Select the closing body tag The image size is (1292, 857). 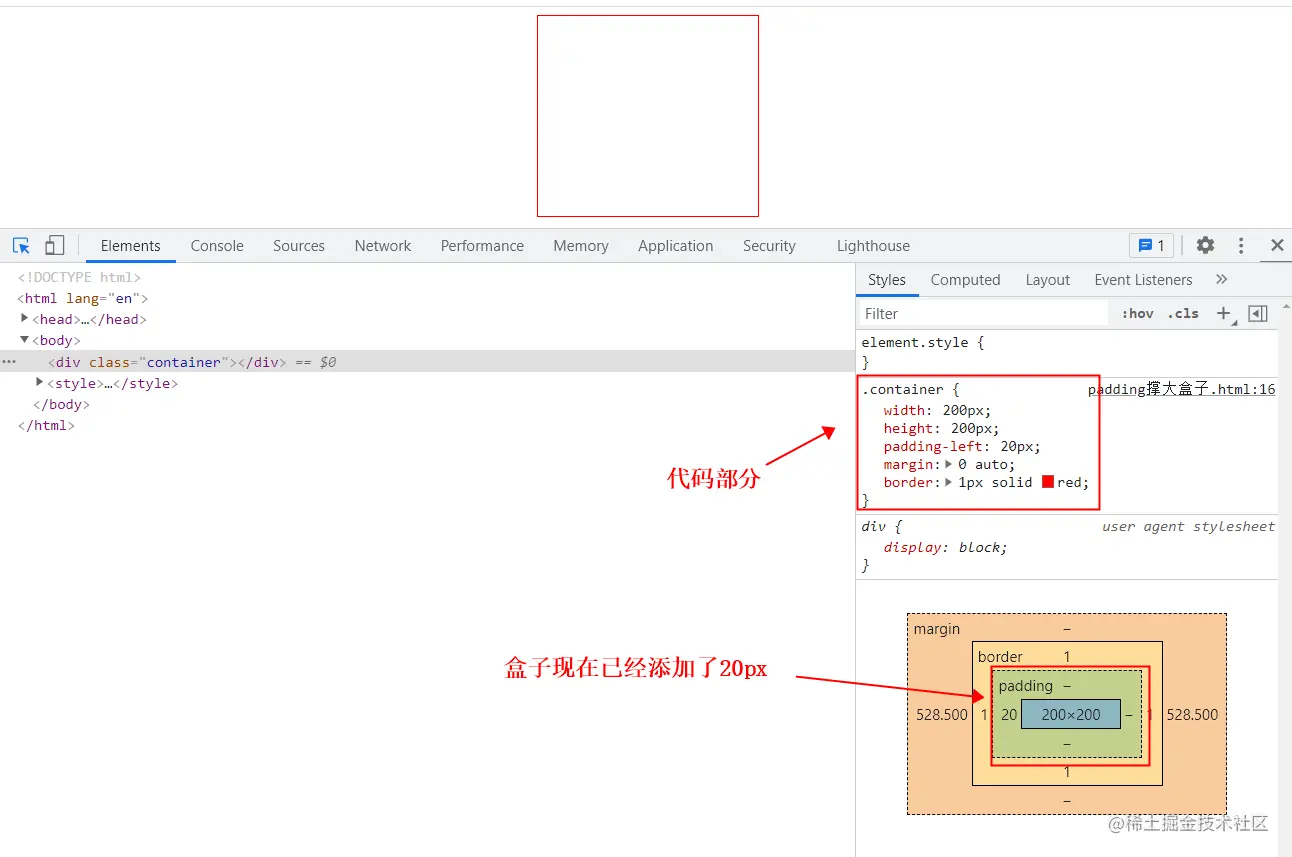pyautogui.click(x=61, y=404)
